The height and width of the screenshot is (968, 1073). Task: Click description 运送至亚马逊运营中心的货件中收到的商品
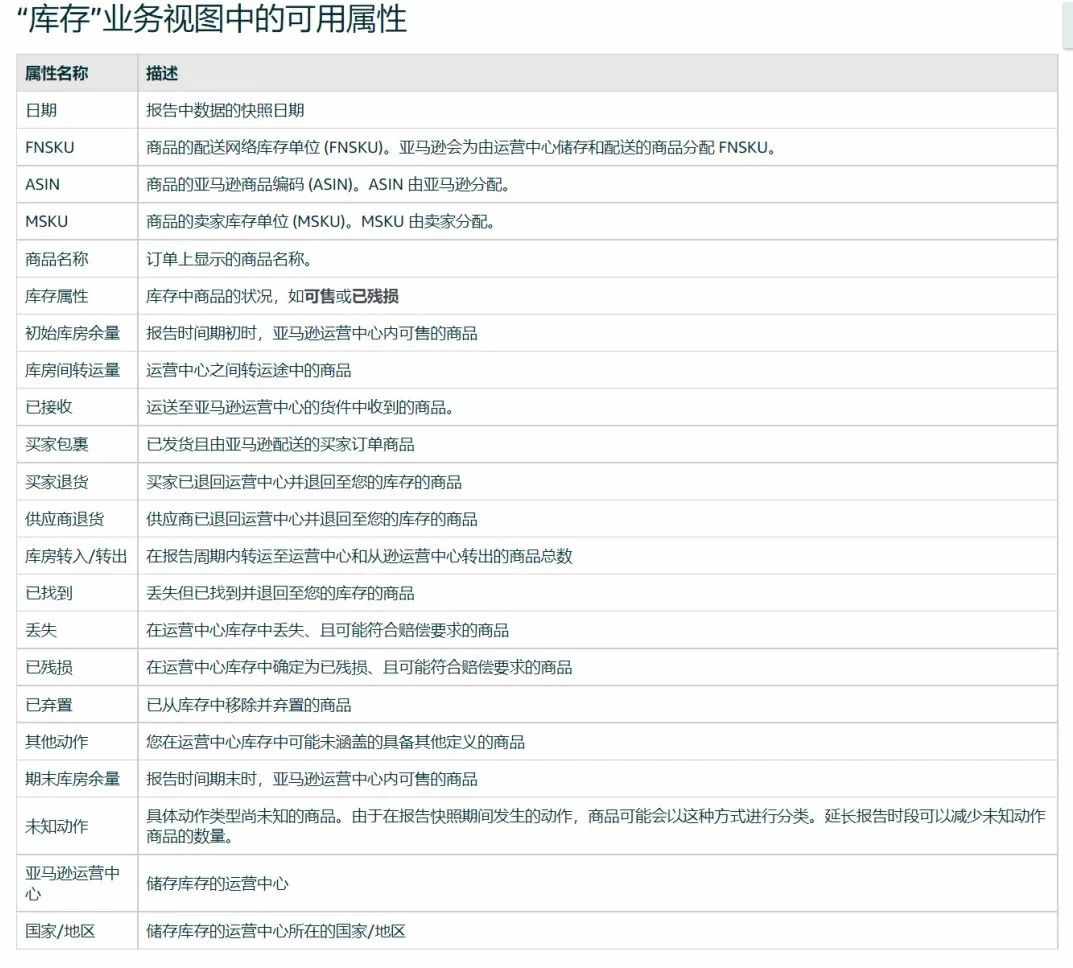click(300, 408)
